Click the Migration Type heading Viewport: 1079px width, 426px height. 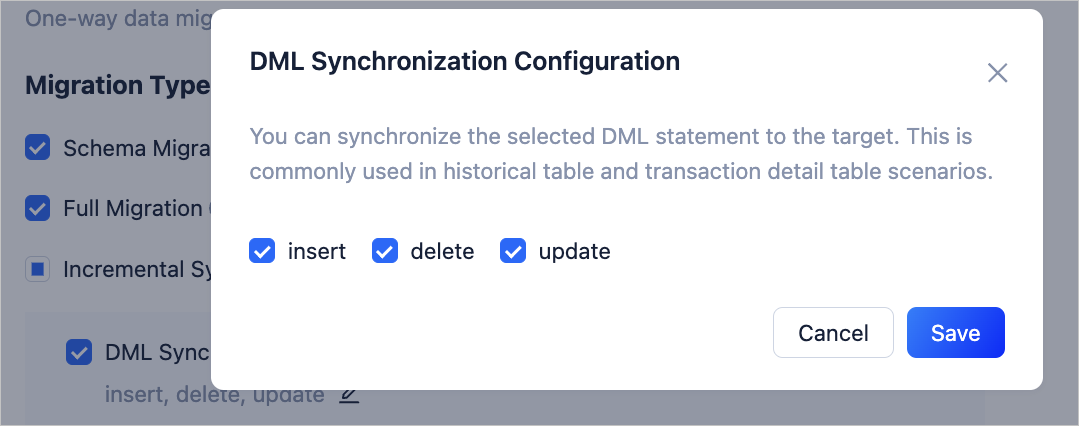click(116, 86)
